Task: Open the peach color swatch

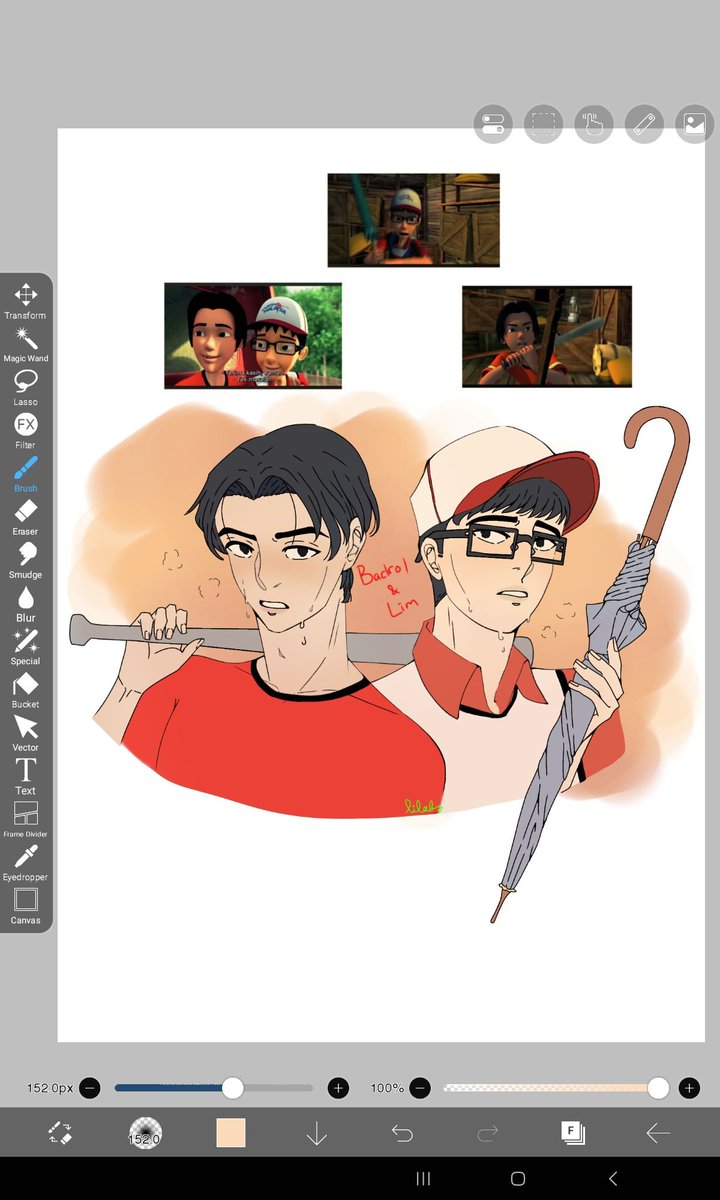Action: click(x=231, y=1133)
